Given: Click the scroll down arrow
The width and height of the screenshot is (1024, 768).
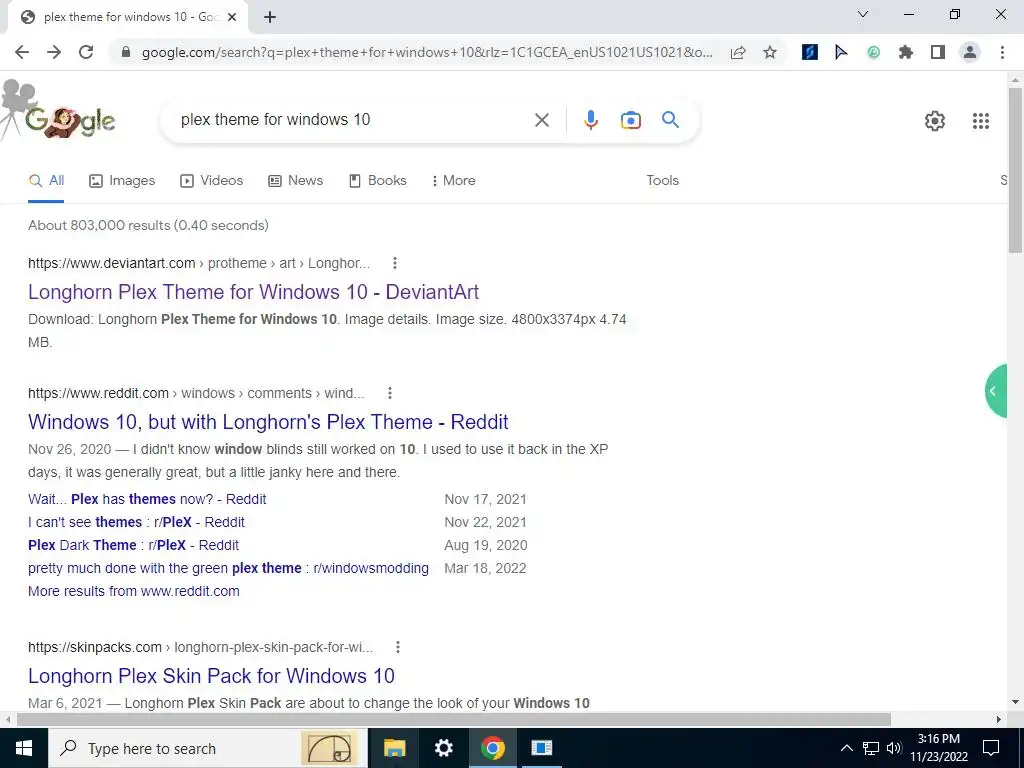Looking at the screenshot, I should click(x=1015, y=703).
